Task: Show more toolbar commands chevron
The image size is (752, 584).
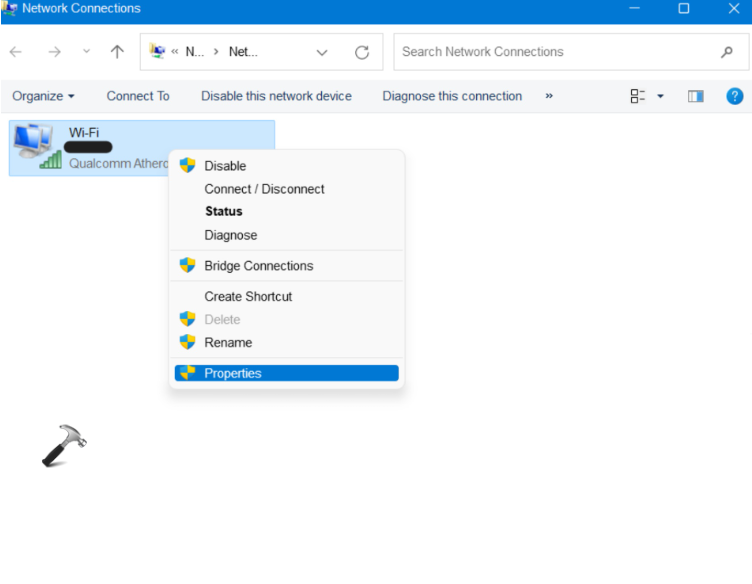Action: click(549, 96)
